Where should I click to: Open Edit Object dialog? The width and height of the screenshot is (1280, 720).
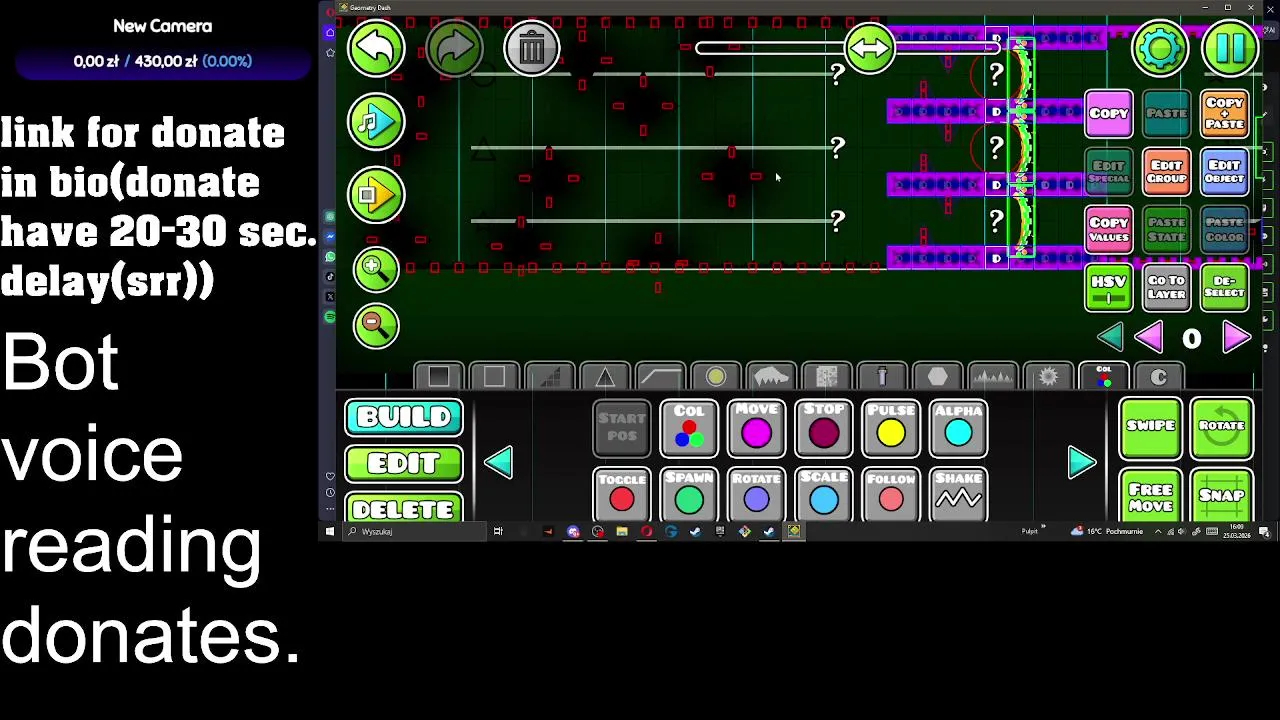1225,172
